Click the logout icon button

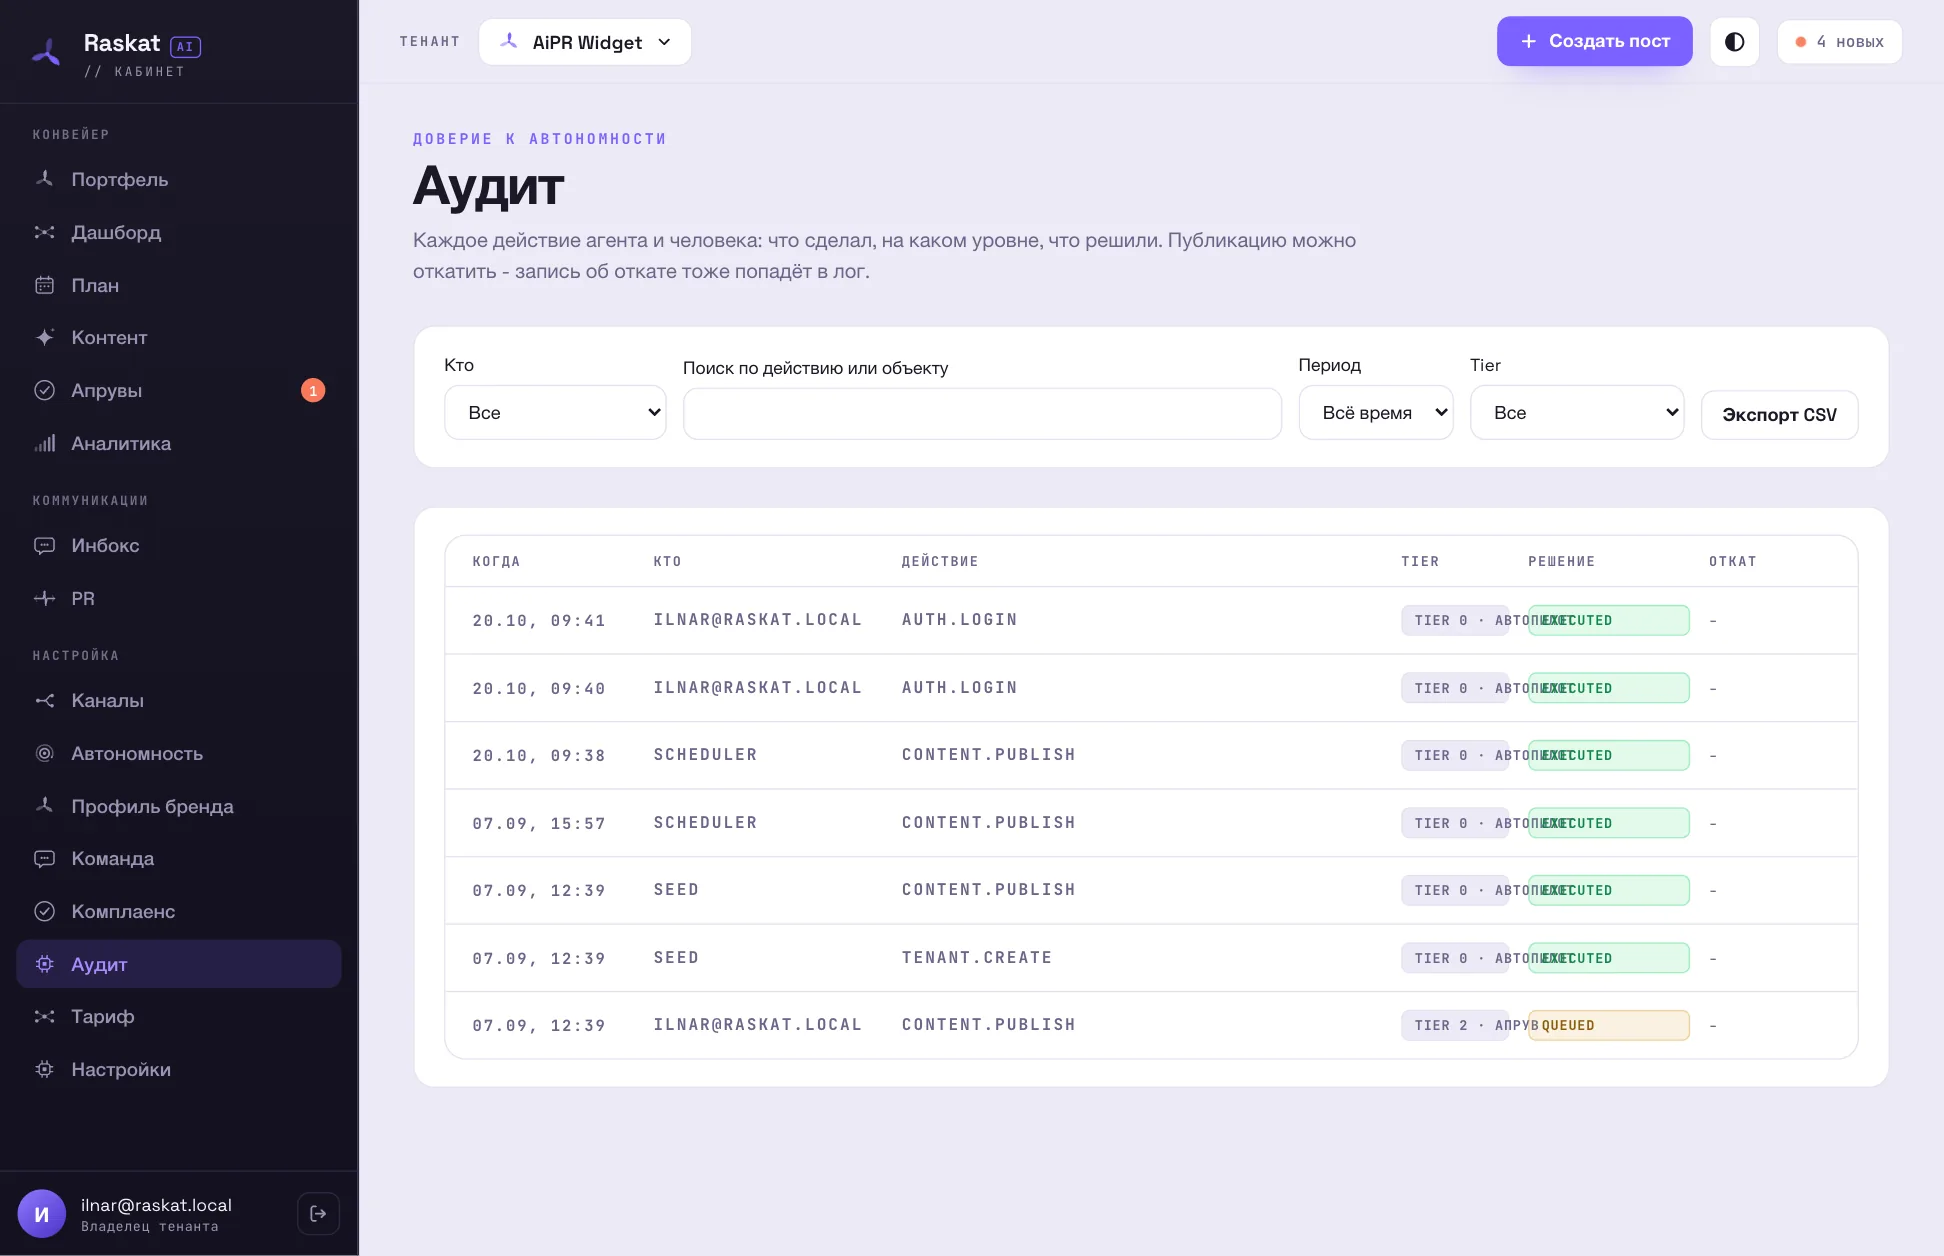318,1213
